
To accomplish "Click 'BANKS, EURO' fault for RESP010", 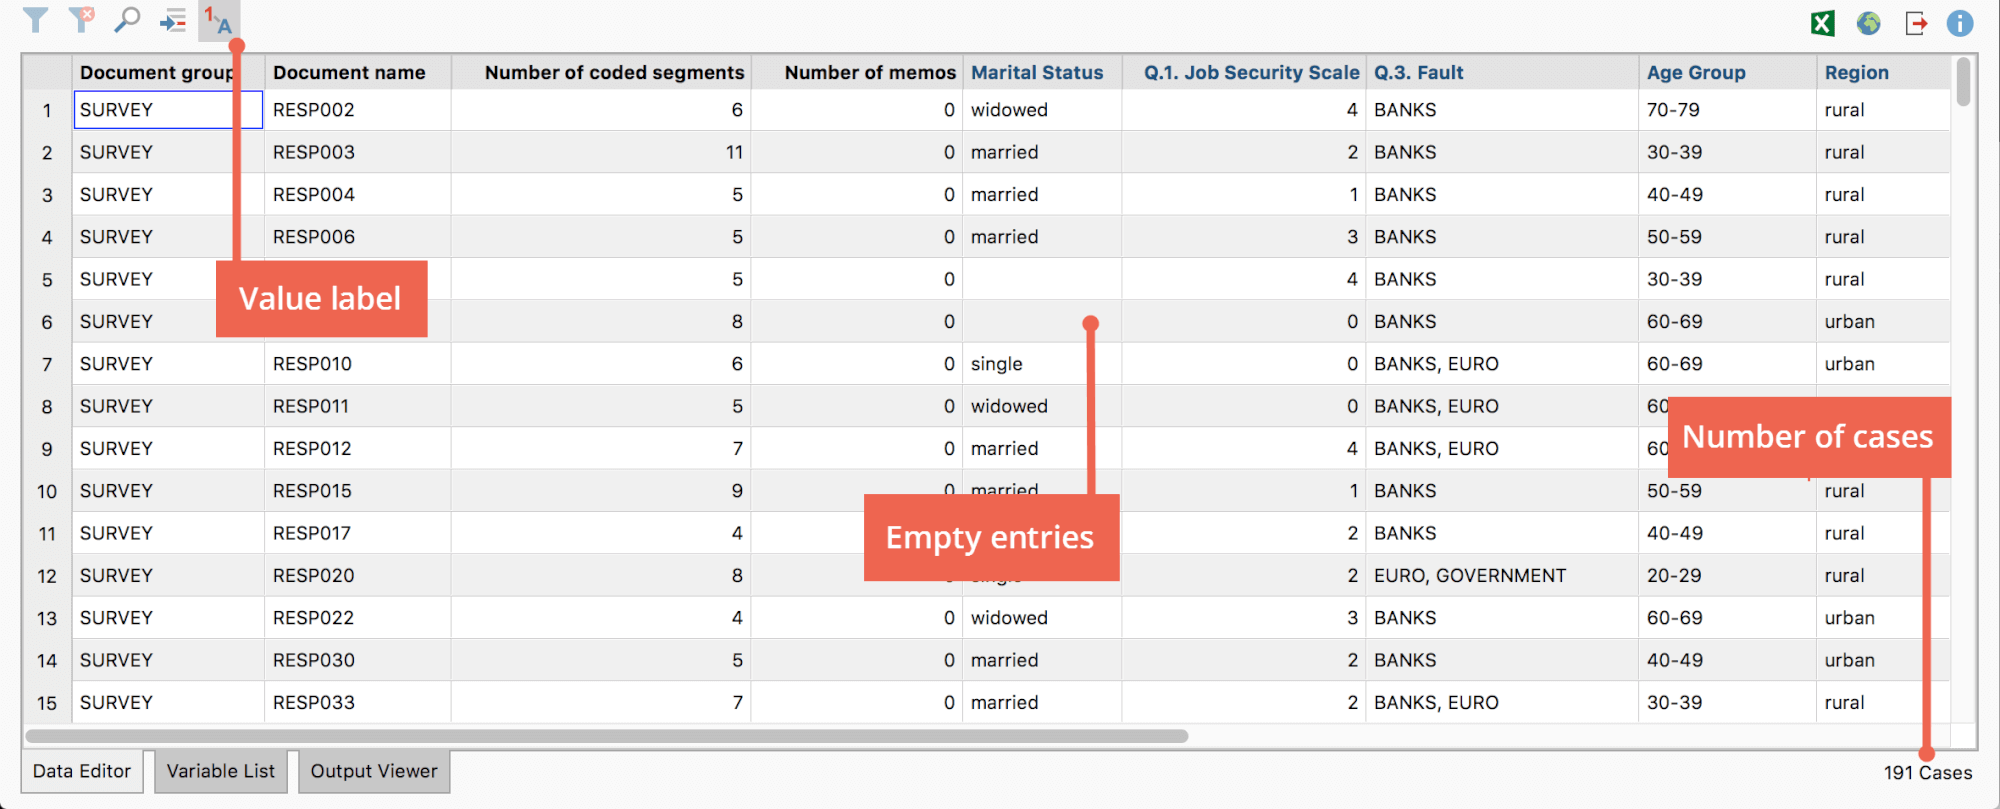I will (1436, 364).
